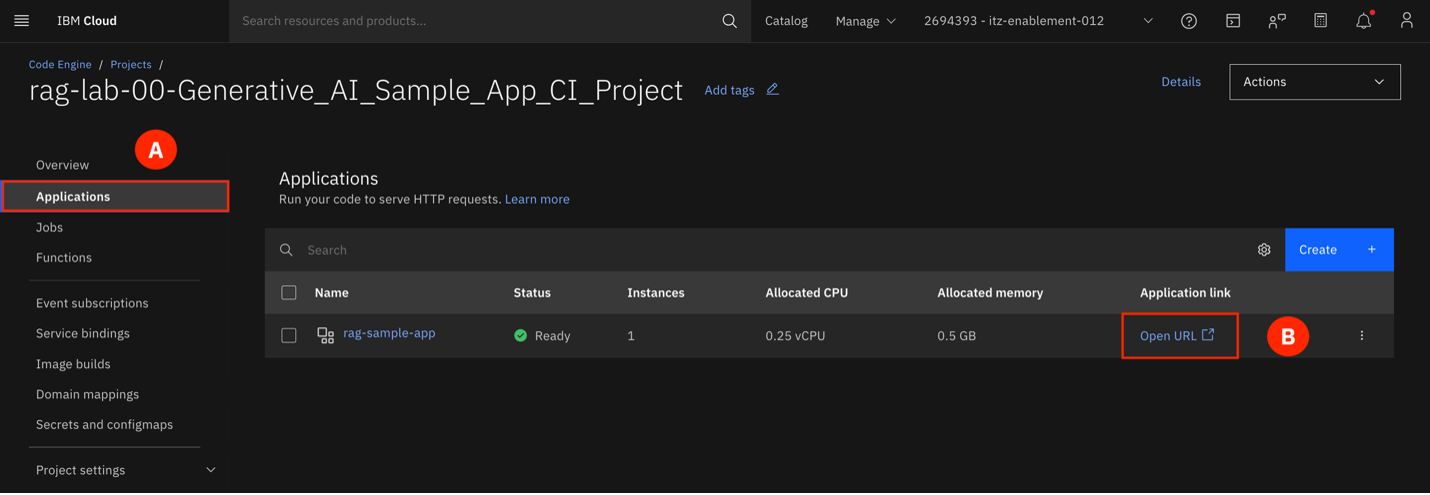Expand the Actions dropdown
Viewport: 1430px width, 495px height.
click(x=1314, y=82)
